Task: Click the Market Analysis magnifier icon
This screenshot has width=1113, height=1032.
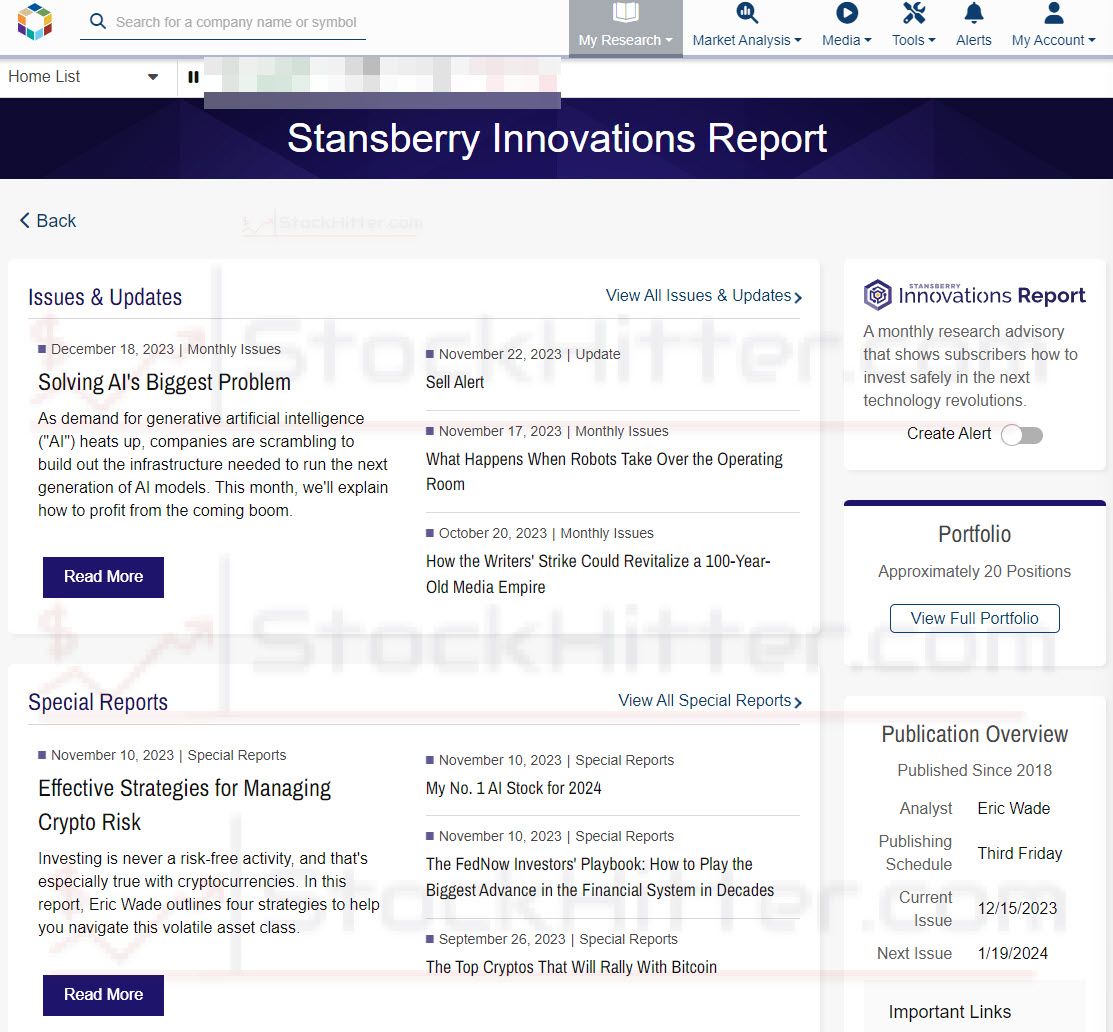Action: [746, 12]
